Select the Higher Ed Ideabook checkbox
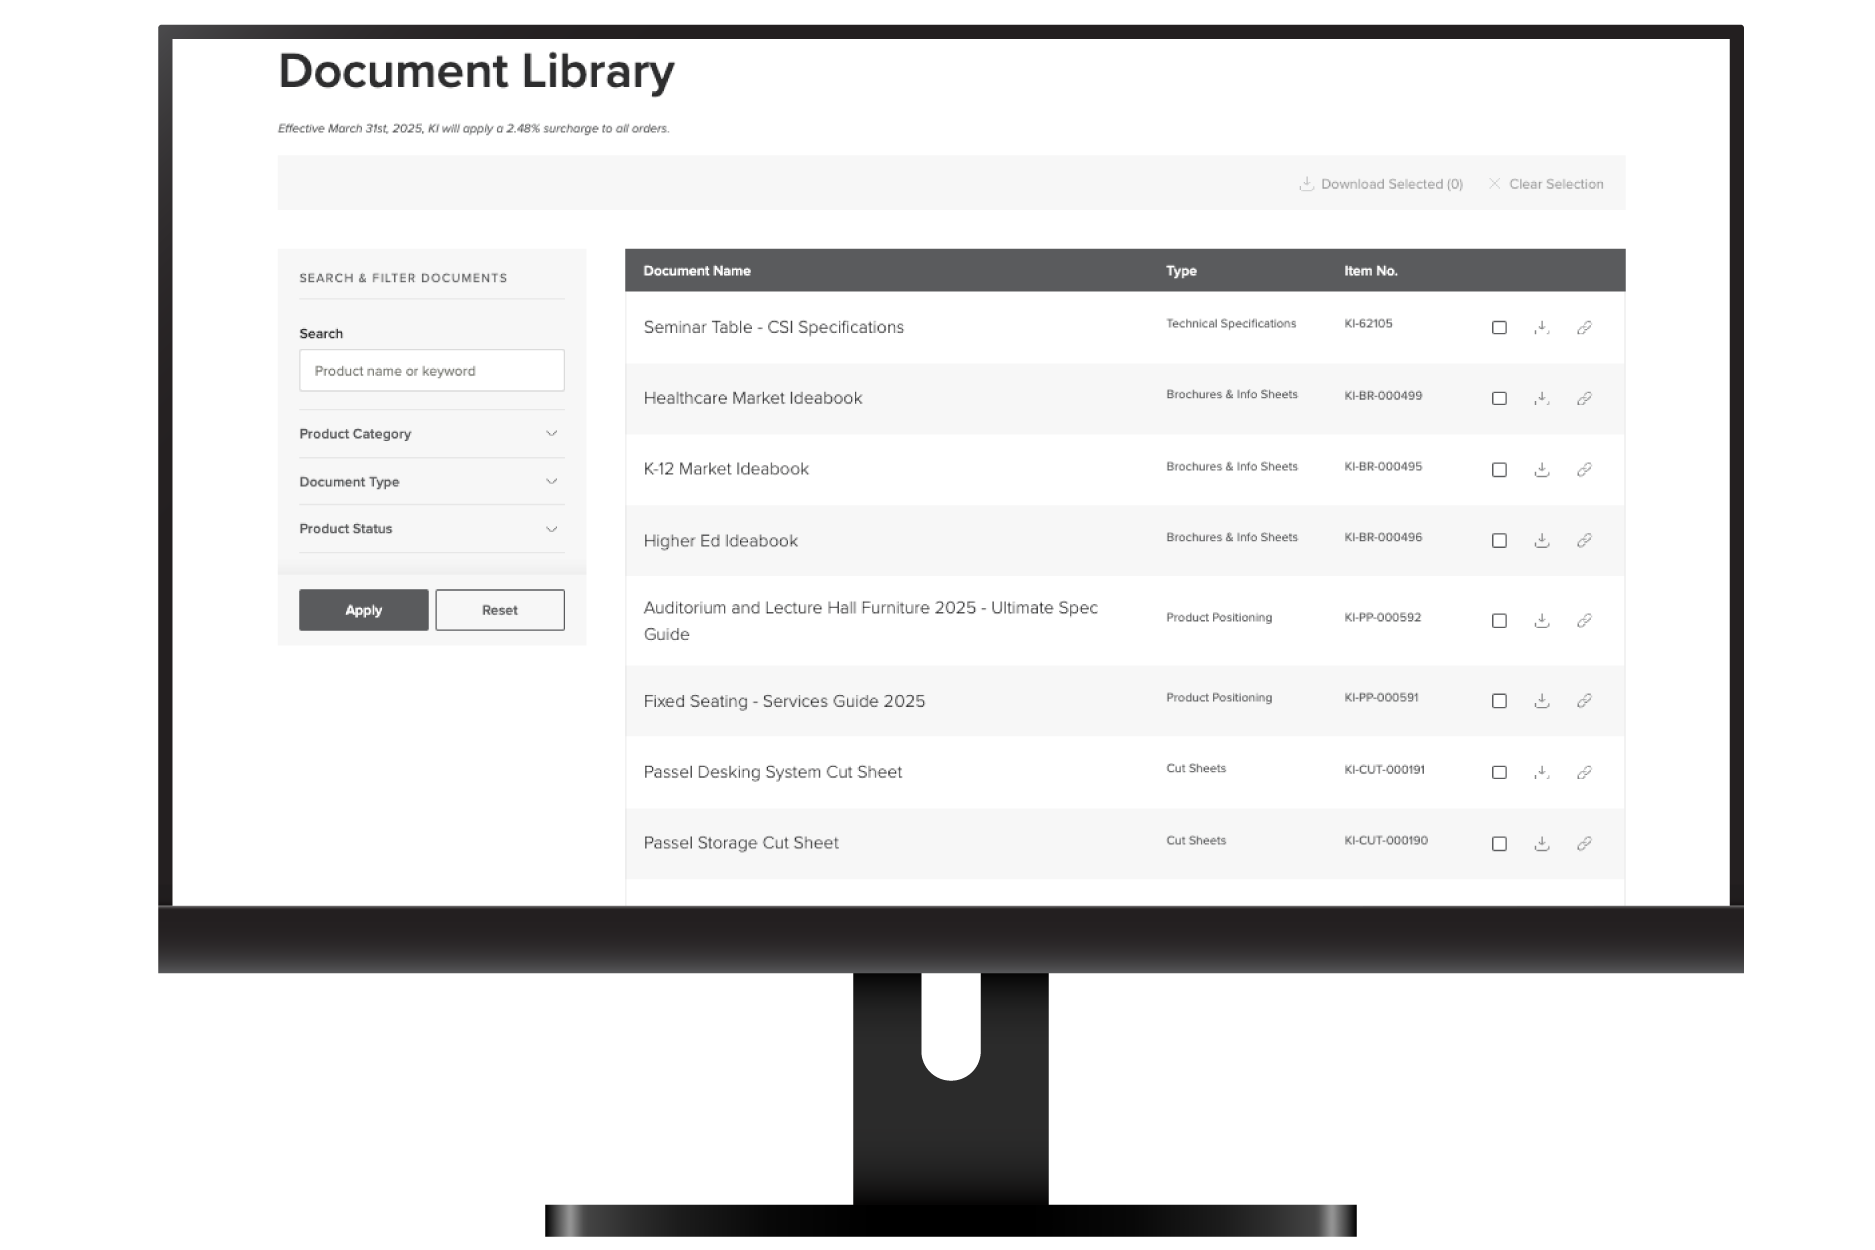The image size is (1875, 1250). pos(1499,541)
